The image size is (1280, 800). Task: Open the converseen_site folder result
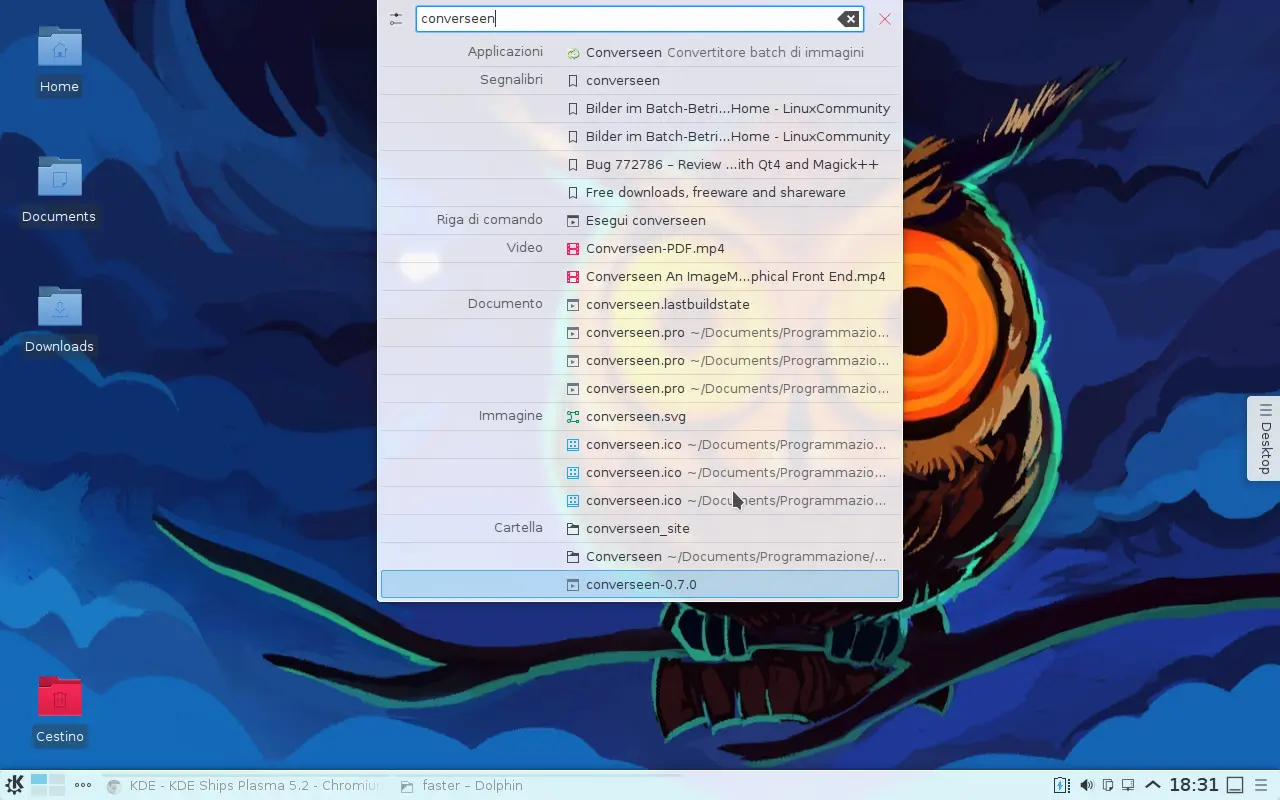[640, 528]
